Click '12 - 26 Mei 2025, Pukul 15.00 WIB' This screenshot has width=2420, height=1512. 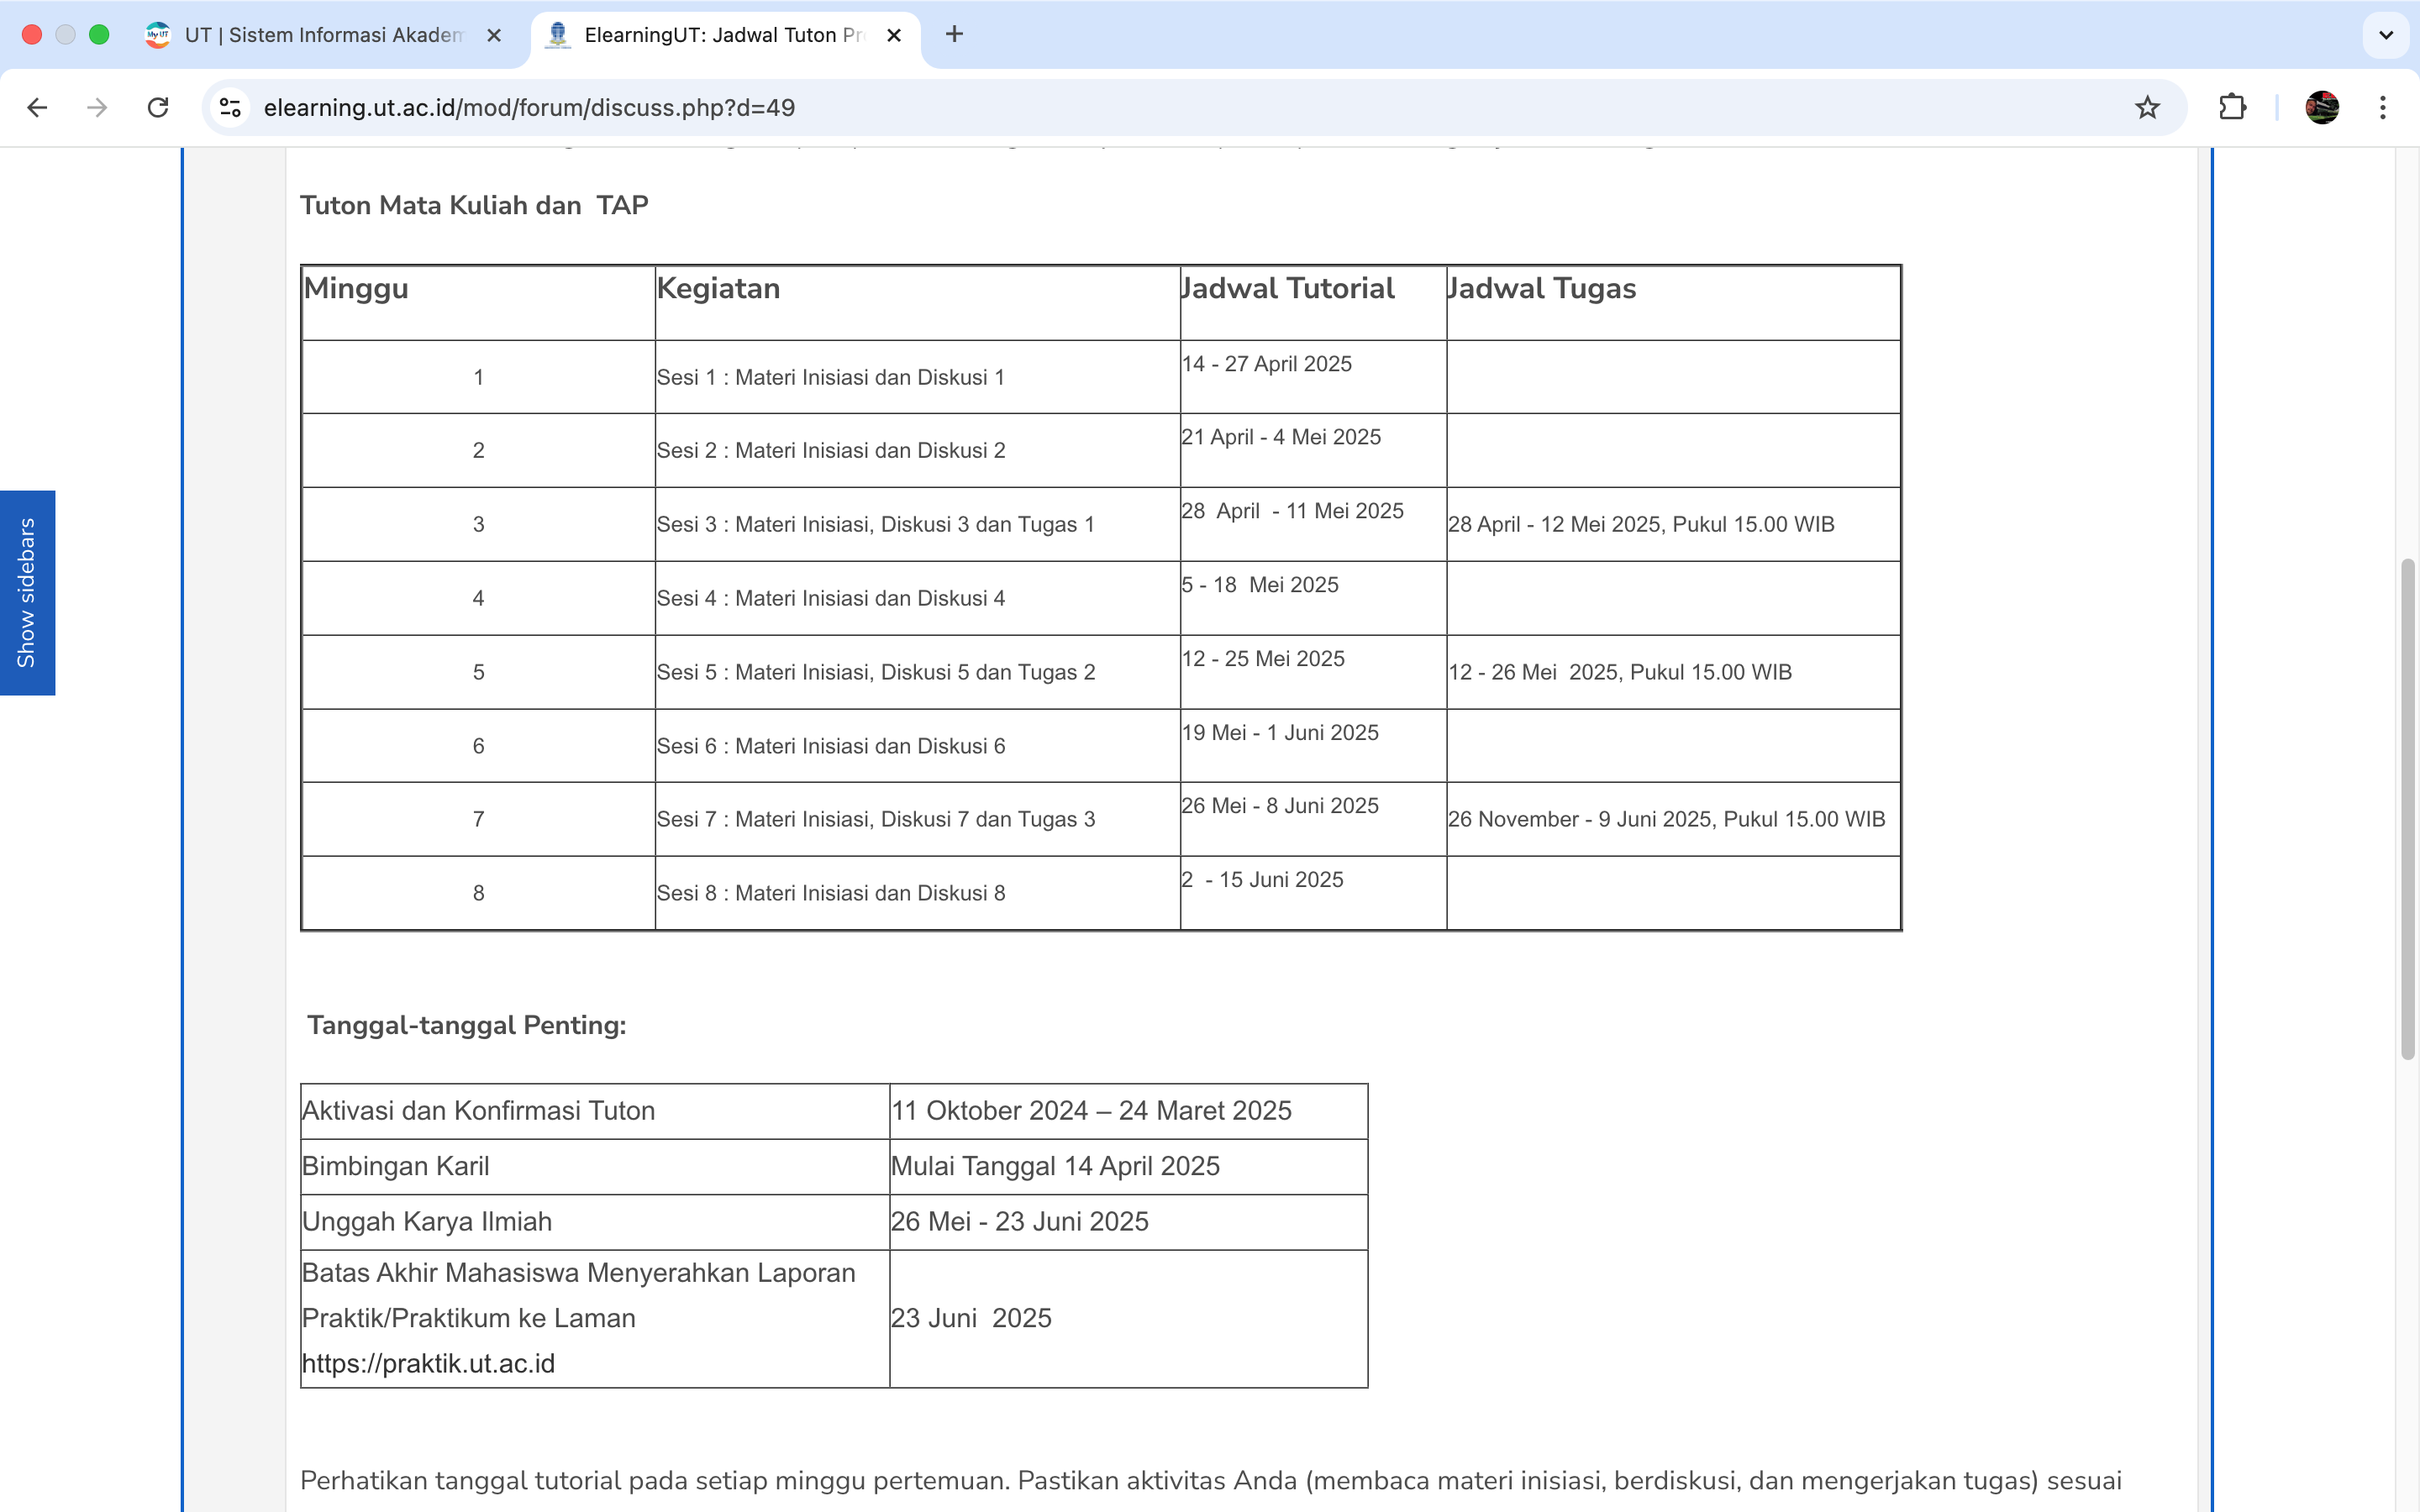[1620, 672]
